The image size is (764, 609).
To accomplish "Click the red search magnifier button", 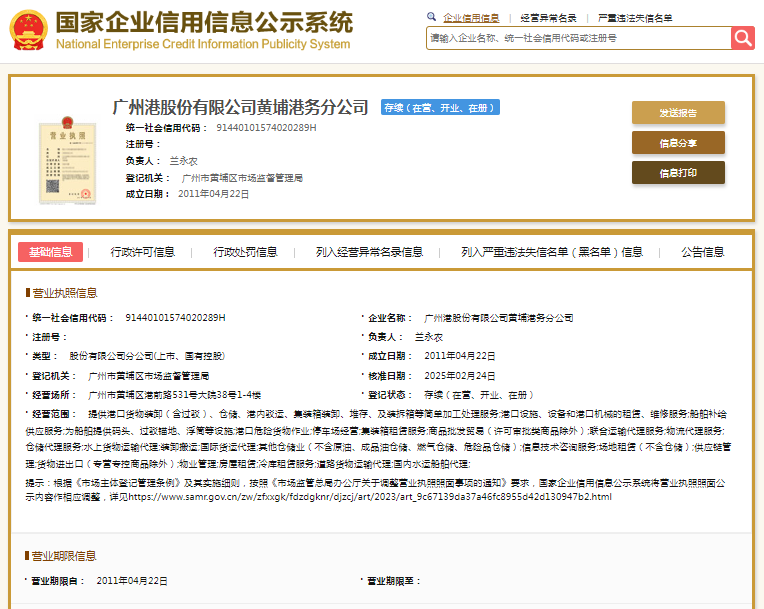I will pyautogui.click(x=743, y=38).
